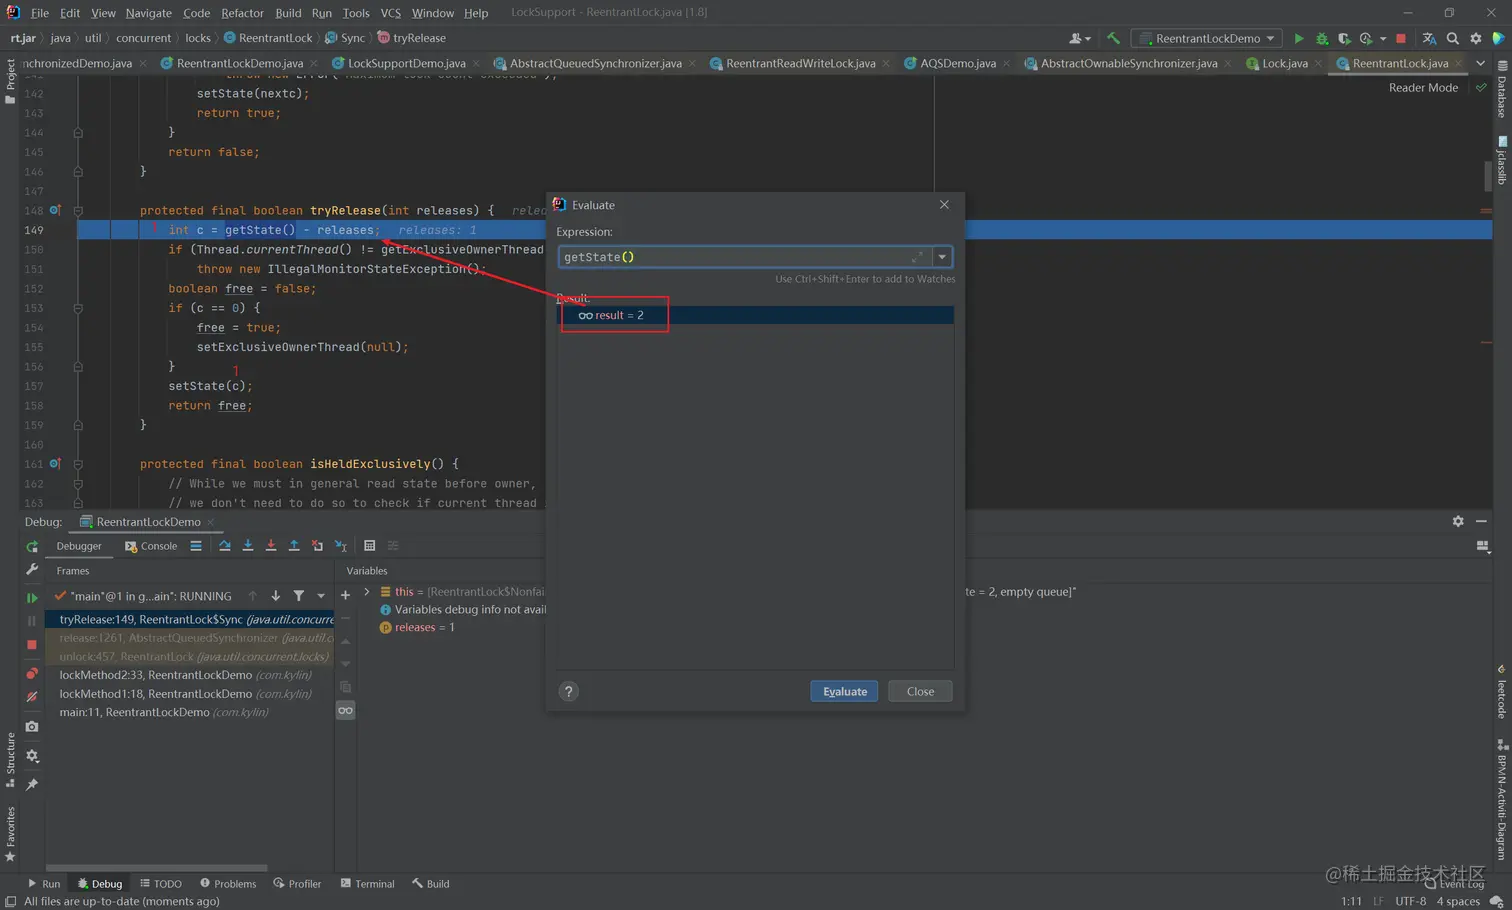The height and width of the screenshot is (910, 1512).
Task: Click the green Build hammer icon
Action: coord(1113,38)
